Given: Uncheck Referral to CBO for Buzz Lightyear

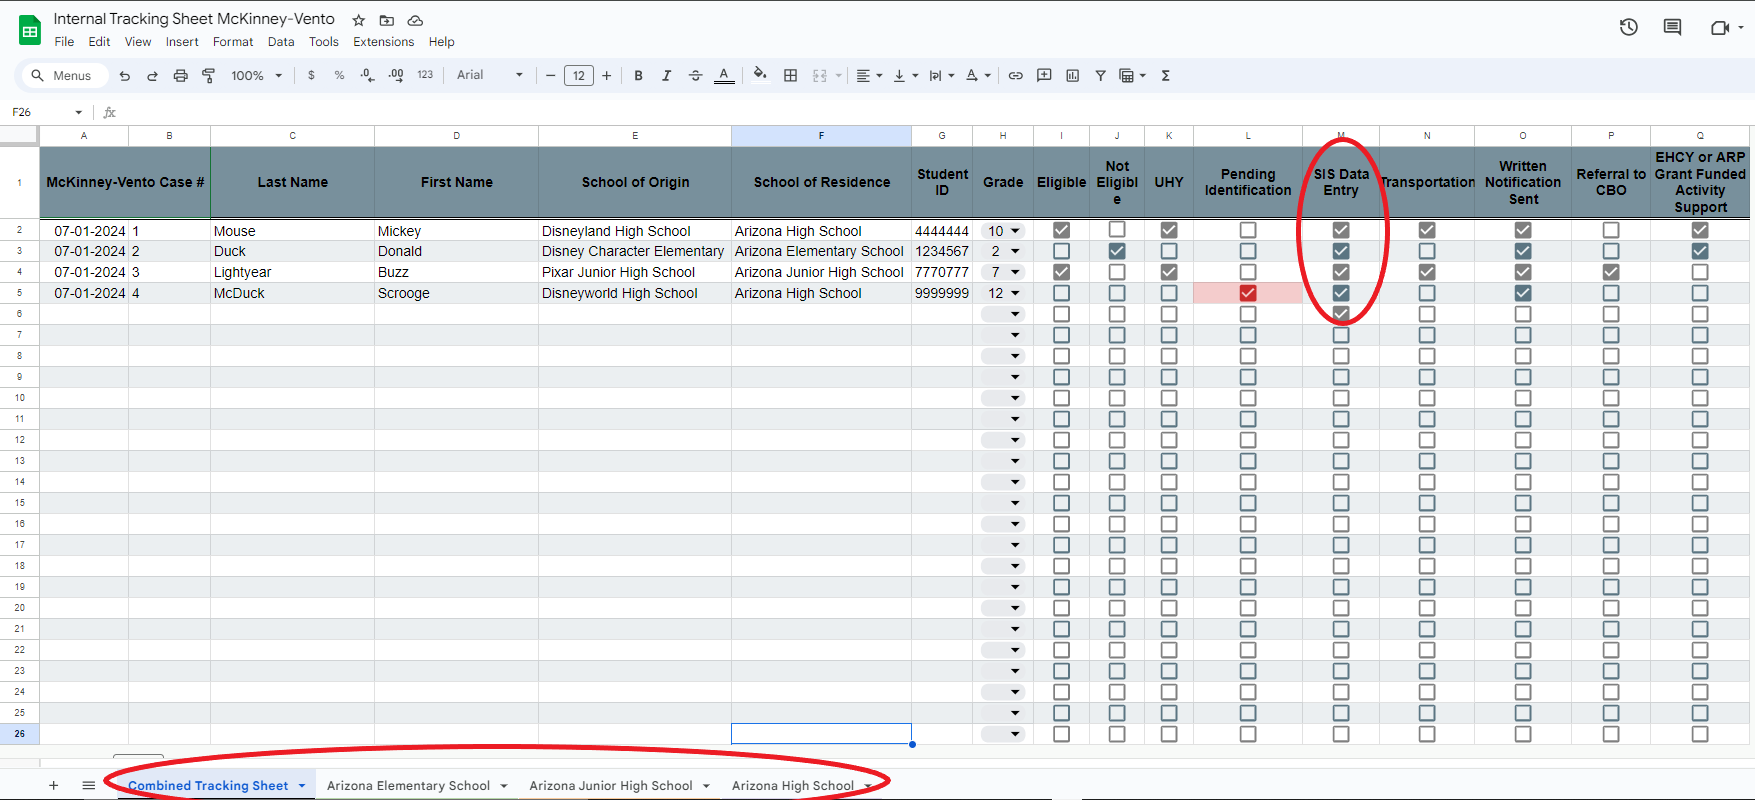Looking at the screenshot, I should pyautogui.click(x=1611, y=272).
